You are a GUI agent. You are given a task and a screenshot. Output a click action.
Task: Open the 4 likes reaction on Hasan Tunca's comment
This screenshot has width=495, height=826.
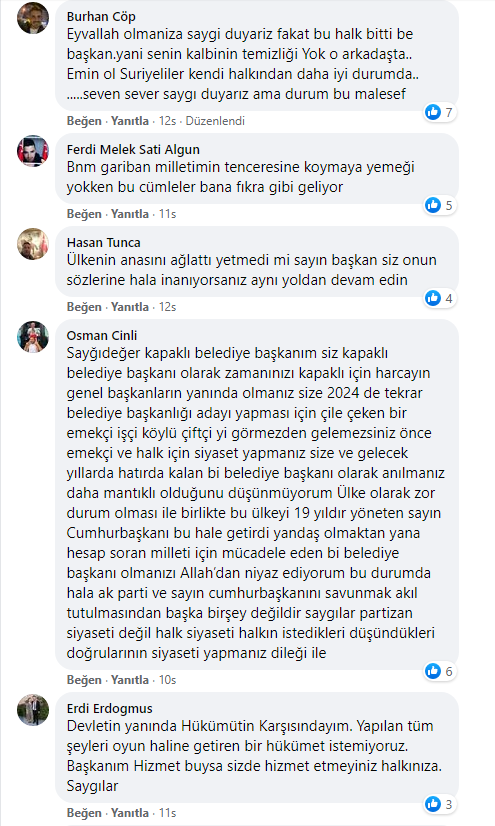coord(439,299)
